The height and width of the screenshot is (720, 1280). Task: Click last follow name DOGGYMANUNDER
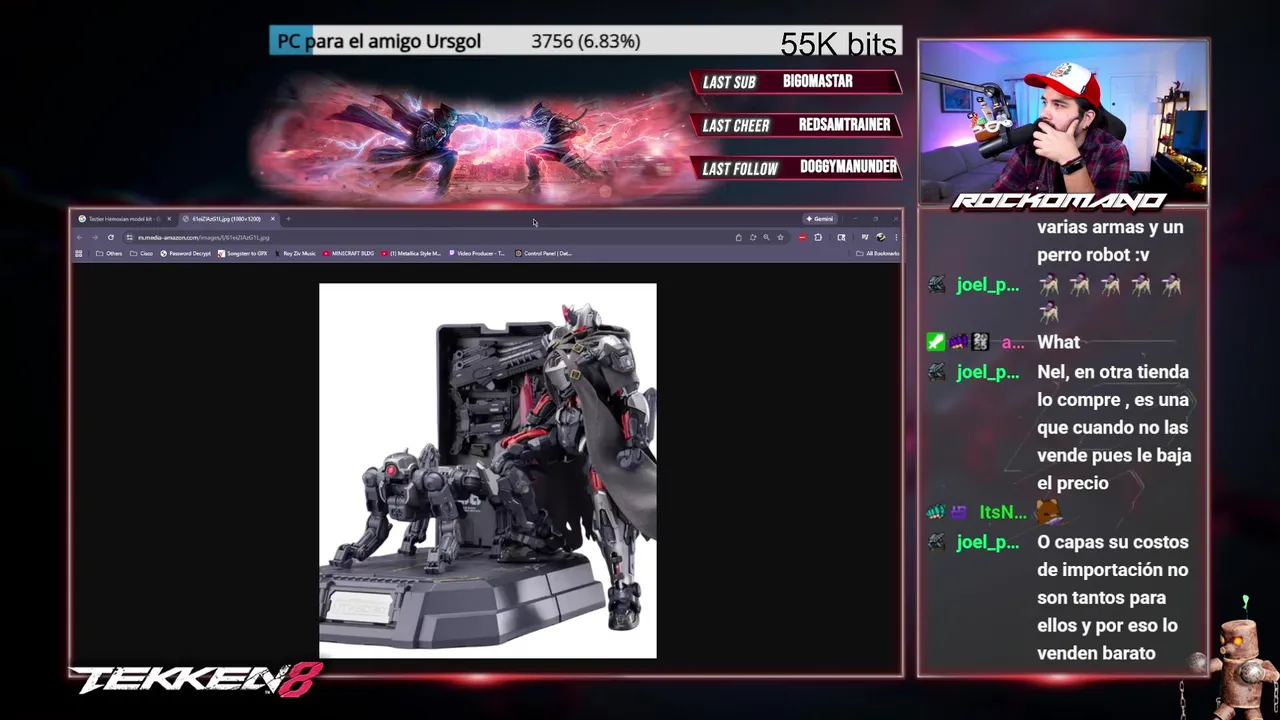point(849,167)
